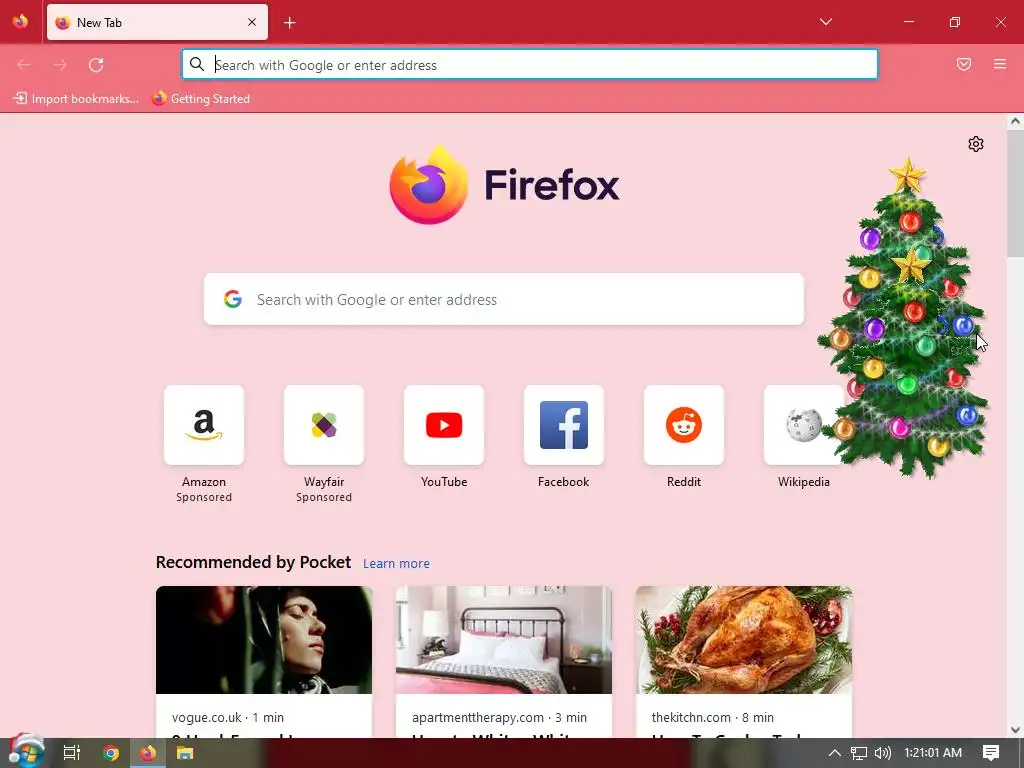The height and width of the screenshot is (768, 1024).
Task: Open network status tray icon
Action: (x=859, y=753)
